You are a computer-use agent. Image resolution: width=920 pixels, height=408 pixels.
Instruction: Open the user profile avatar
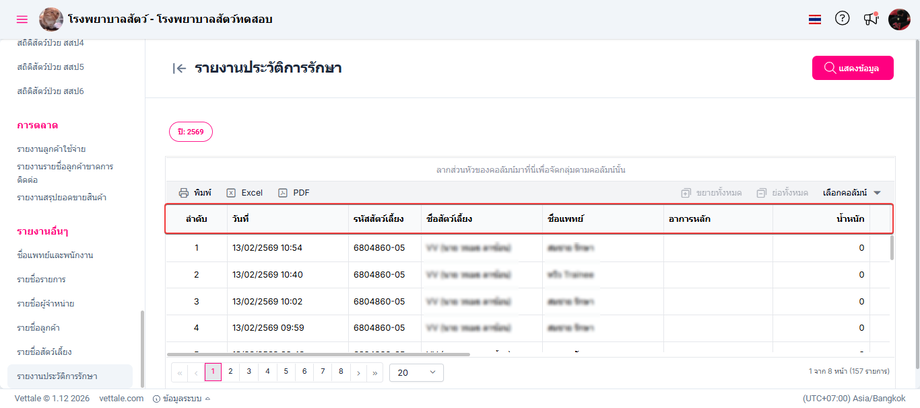(899, 19)
